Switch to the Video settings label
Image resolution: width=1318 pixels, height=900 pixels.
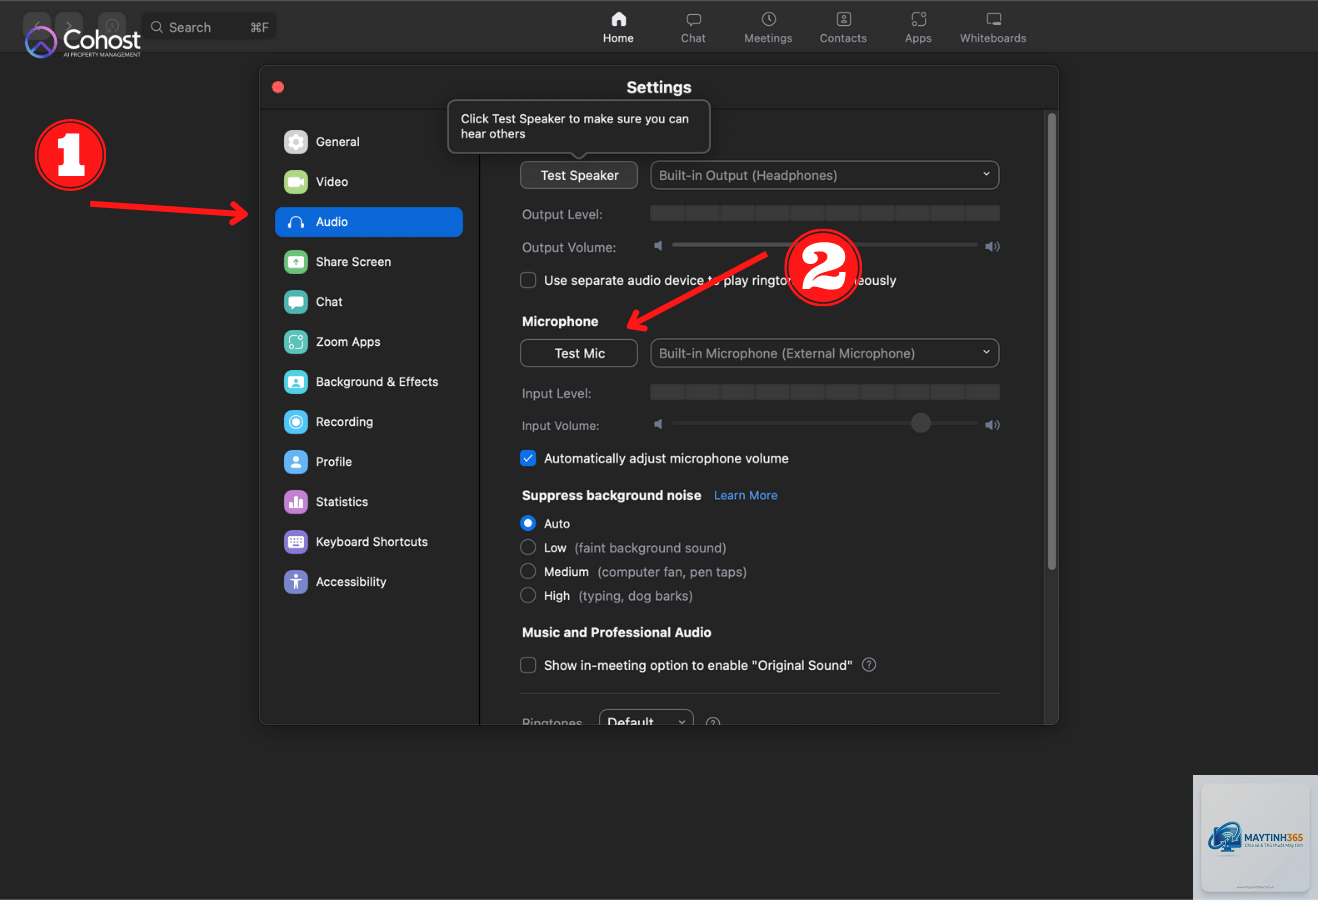pyautogui.click(x=332, y=182)
